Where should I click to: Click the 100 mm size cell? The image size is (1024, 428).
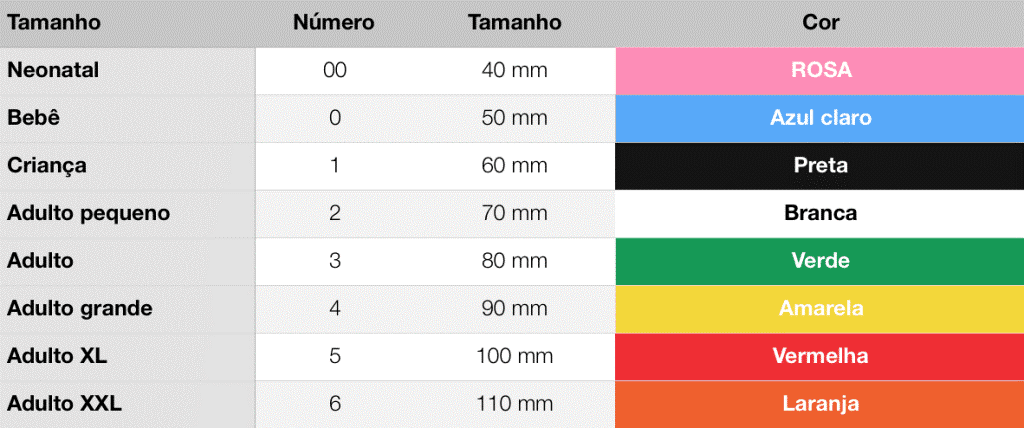coord(515,357)
